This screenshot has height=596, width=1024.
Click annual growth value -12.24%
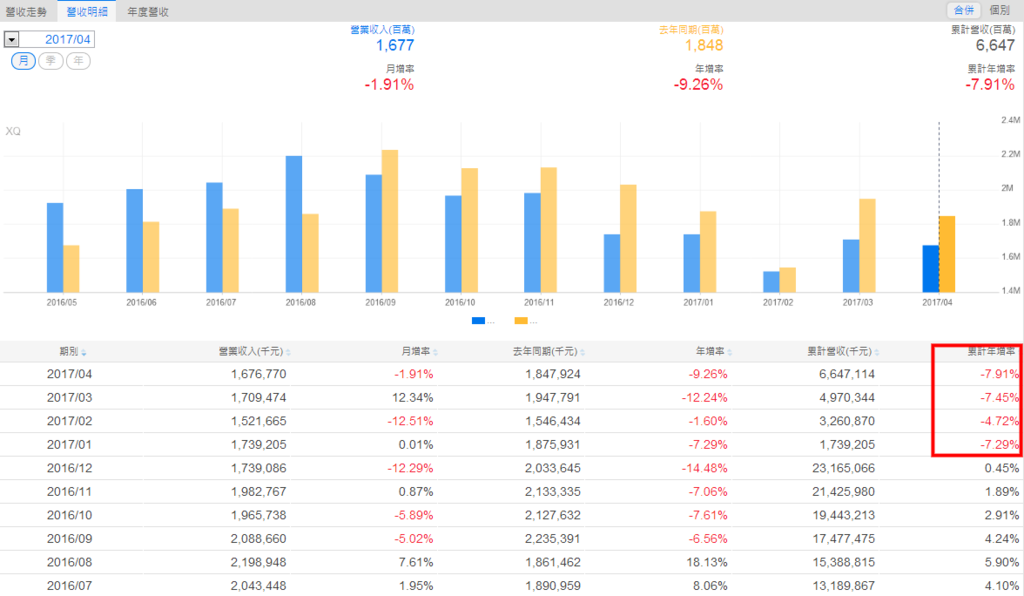click(705, 398)
